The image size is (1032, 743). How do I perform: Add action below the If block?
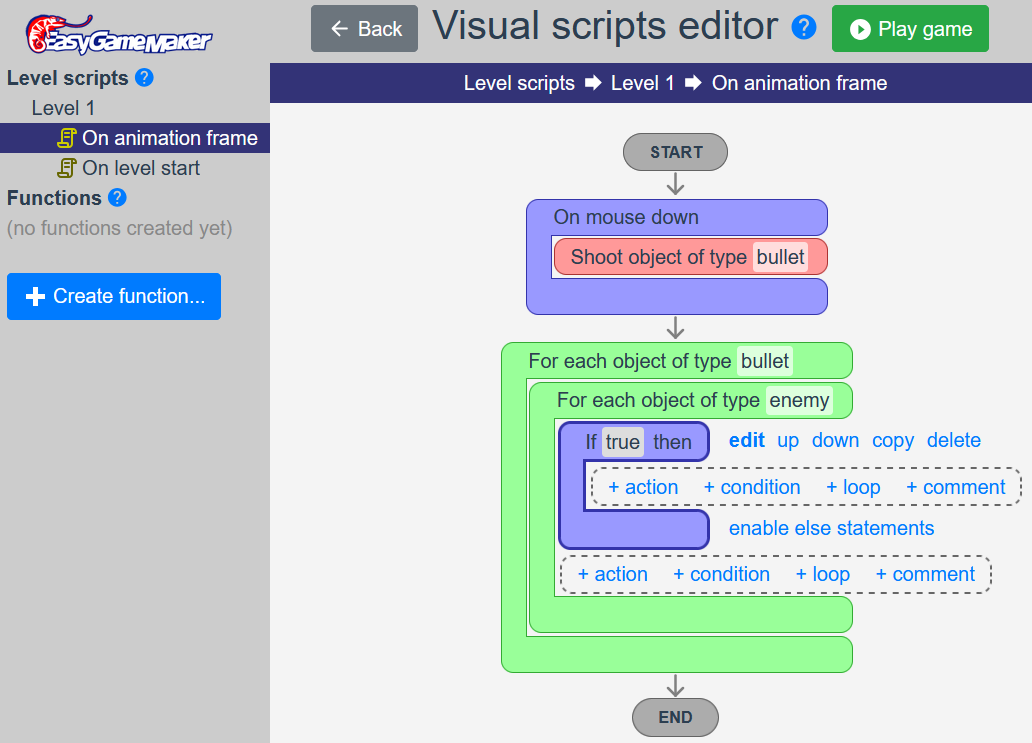click(612, 575)
